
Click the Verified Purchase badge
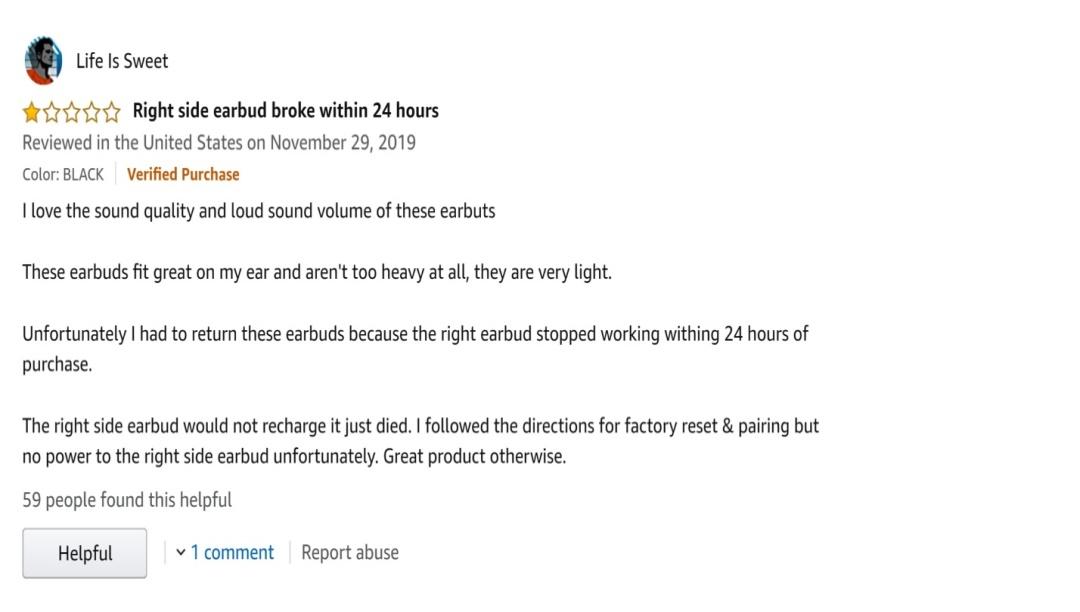[x=183, y=174]
